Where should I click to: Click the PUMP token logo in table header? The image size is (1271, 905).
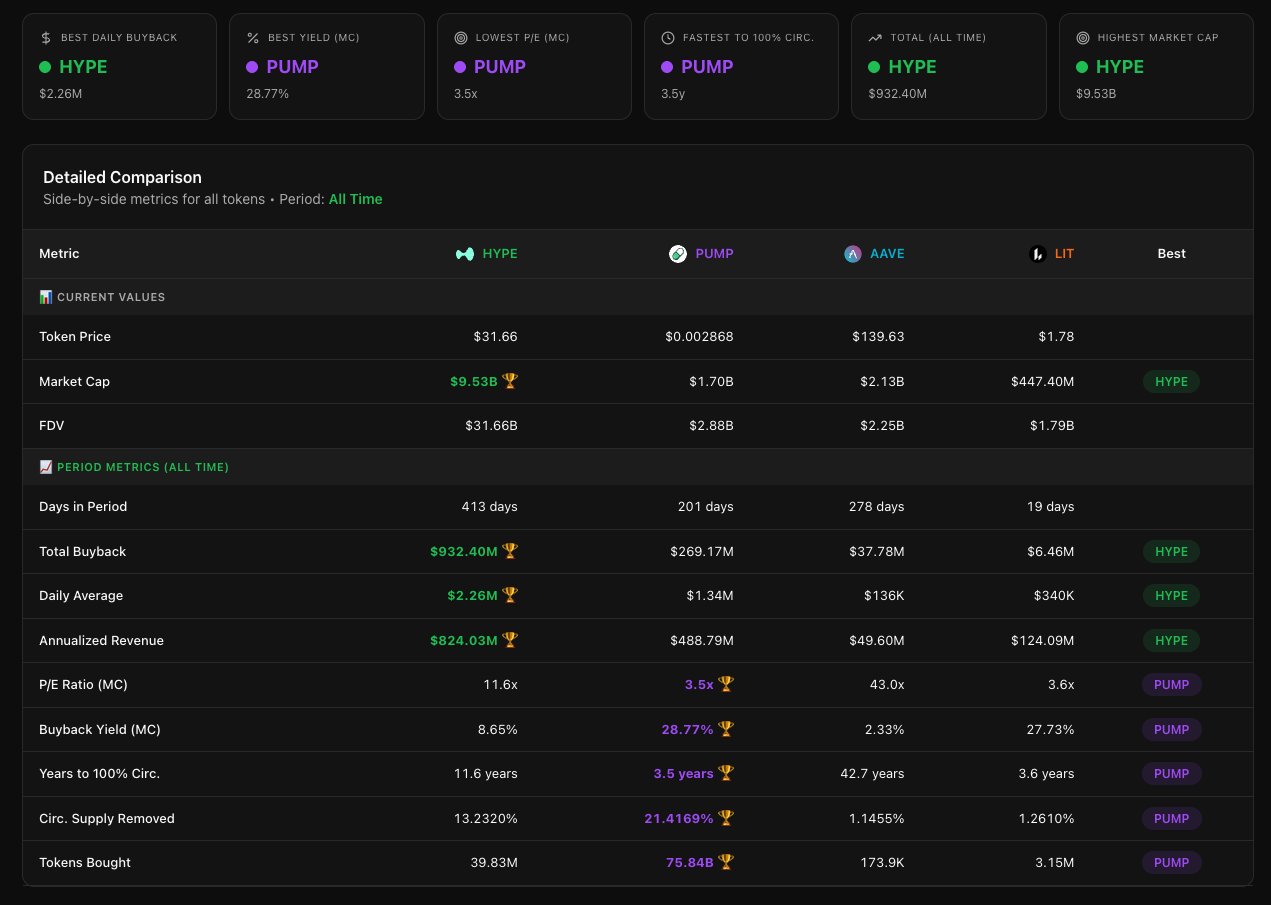pyautogui.click(x=678, y=254)
